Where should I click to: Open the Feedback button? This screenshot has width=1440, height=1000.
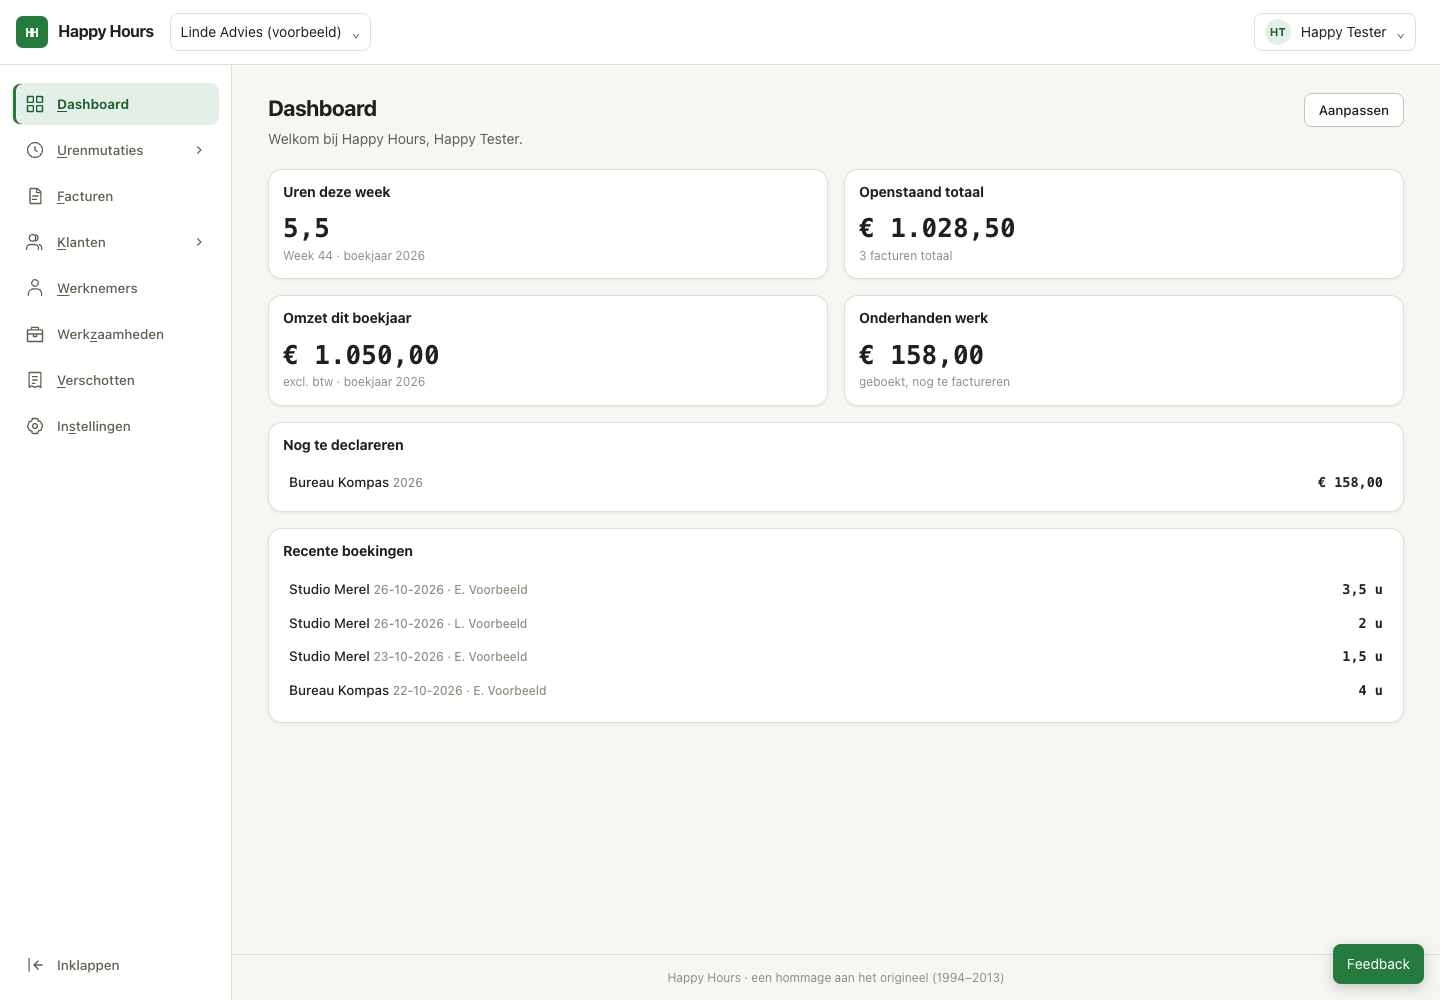tap(1378, 964)
